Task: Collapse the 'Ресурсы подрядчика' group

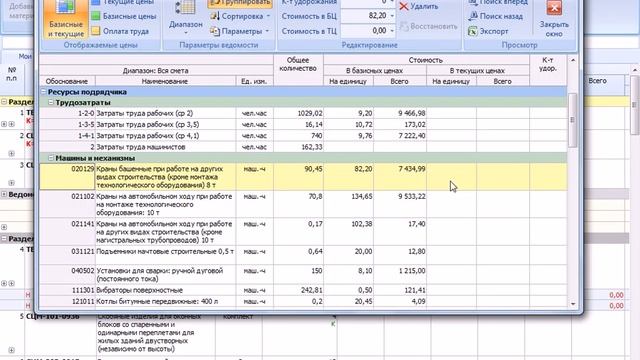Action: [x=43, y=92]
